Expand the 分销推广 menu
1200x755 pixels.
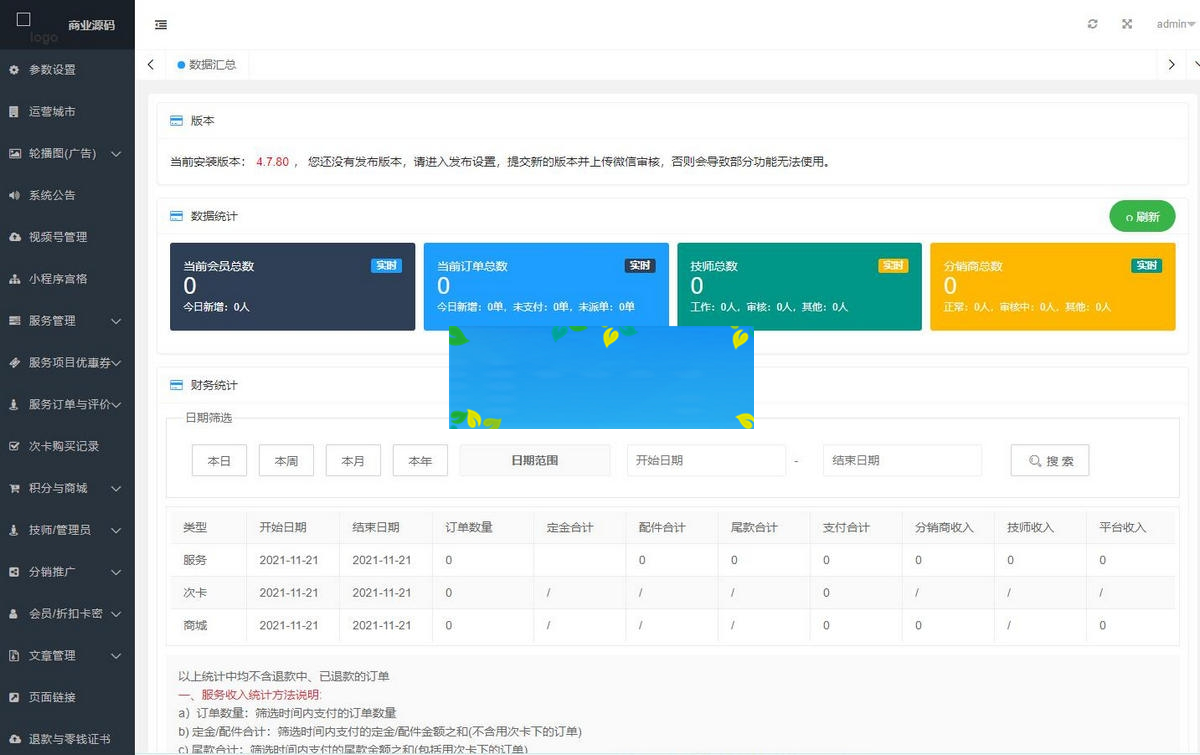[x=66, y=573]
